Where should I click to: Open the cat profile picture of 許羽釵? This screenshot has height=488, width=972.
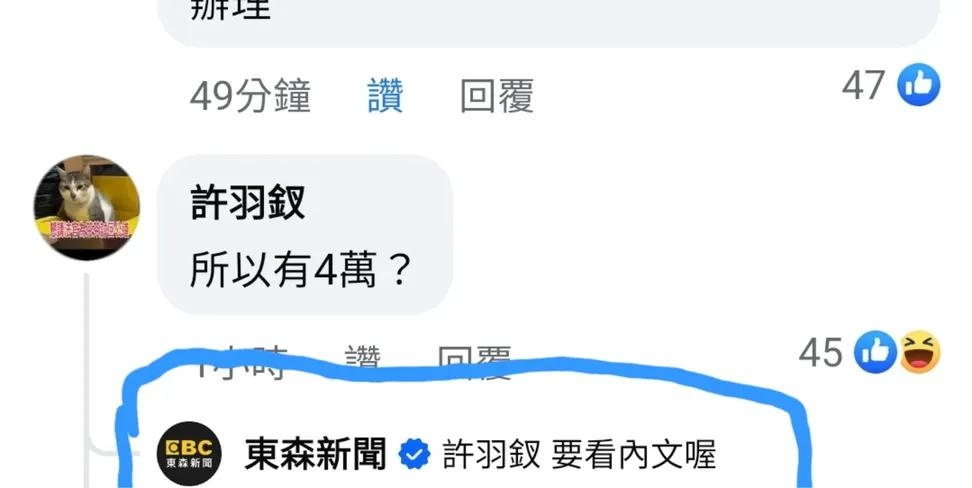point(86,207)
